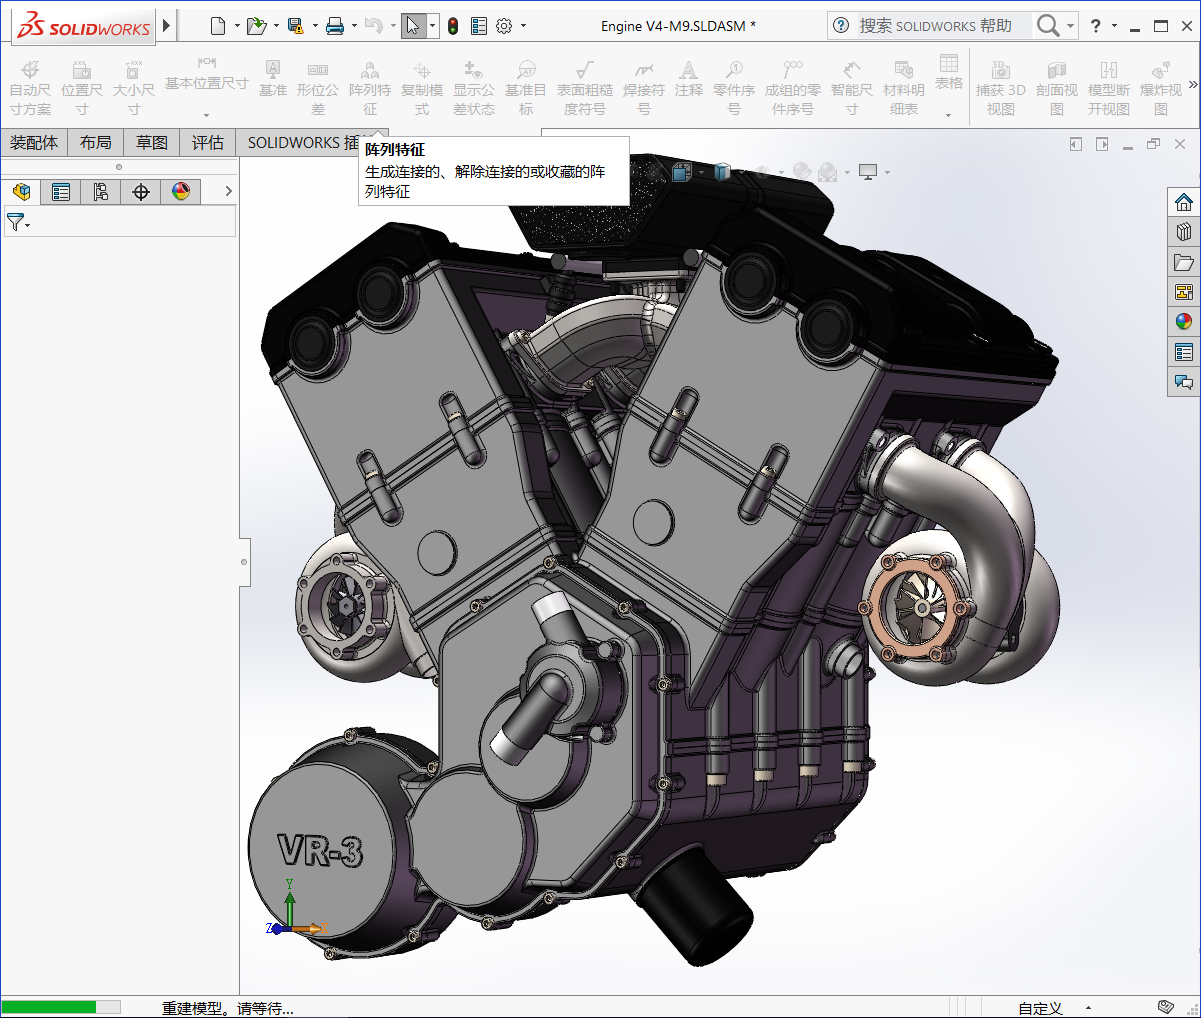The height and width of the screenshot is (1018, 1201).
Task: Expand the SOLIDWORKS menu arrow
Action: coord(166,26)
